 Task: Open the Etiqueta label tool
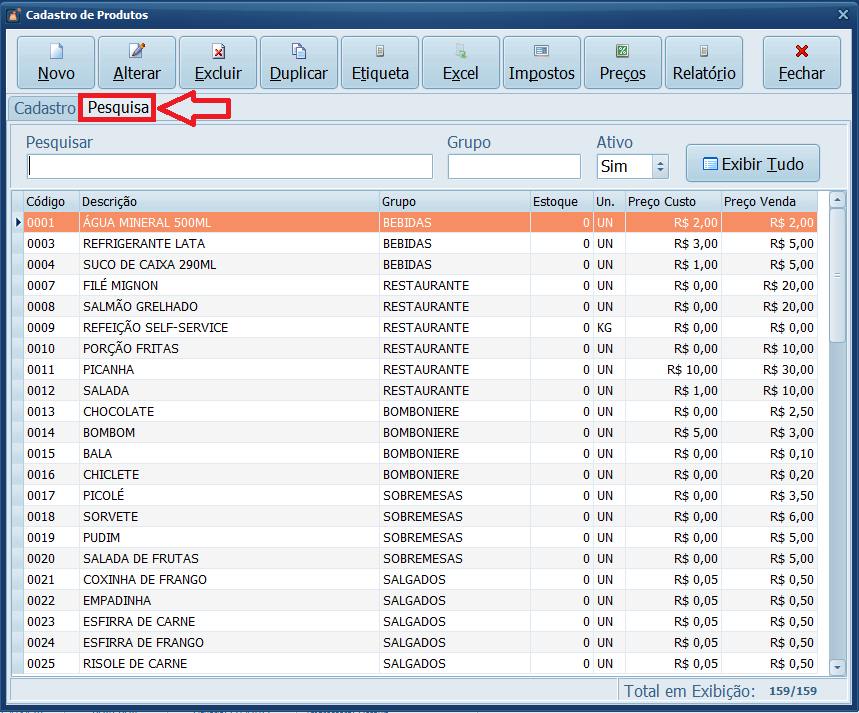pyautogui.click(x=380, y=62)
